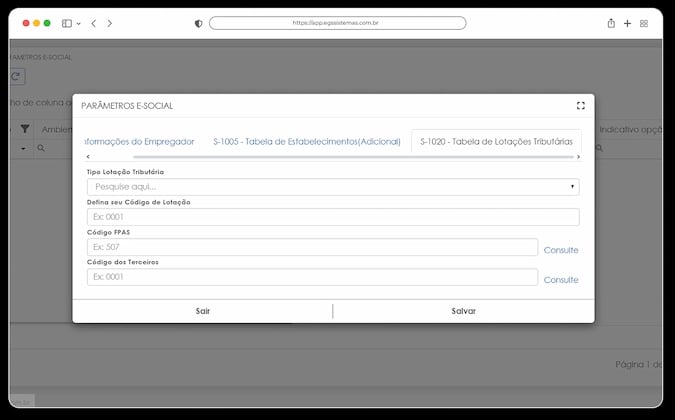Image resolution: width=675 pixels, height=420 pixels.
Task: Click the Salvar button
Action: tap(464, 311)
